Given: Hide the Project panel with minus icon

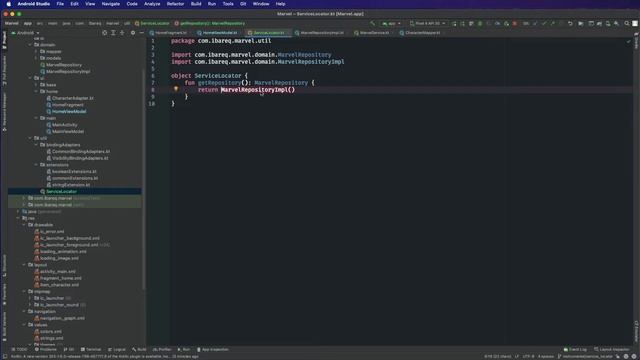Looking at the screenshot, I should click(x=141, y=33).
